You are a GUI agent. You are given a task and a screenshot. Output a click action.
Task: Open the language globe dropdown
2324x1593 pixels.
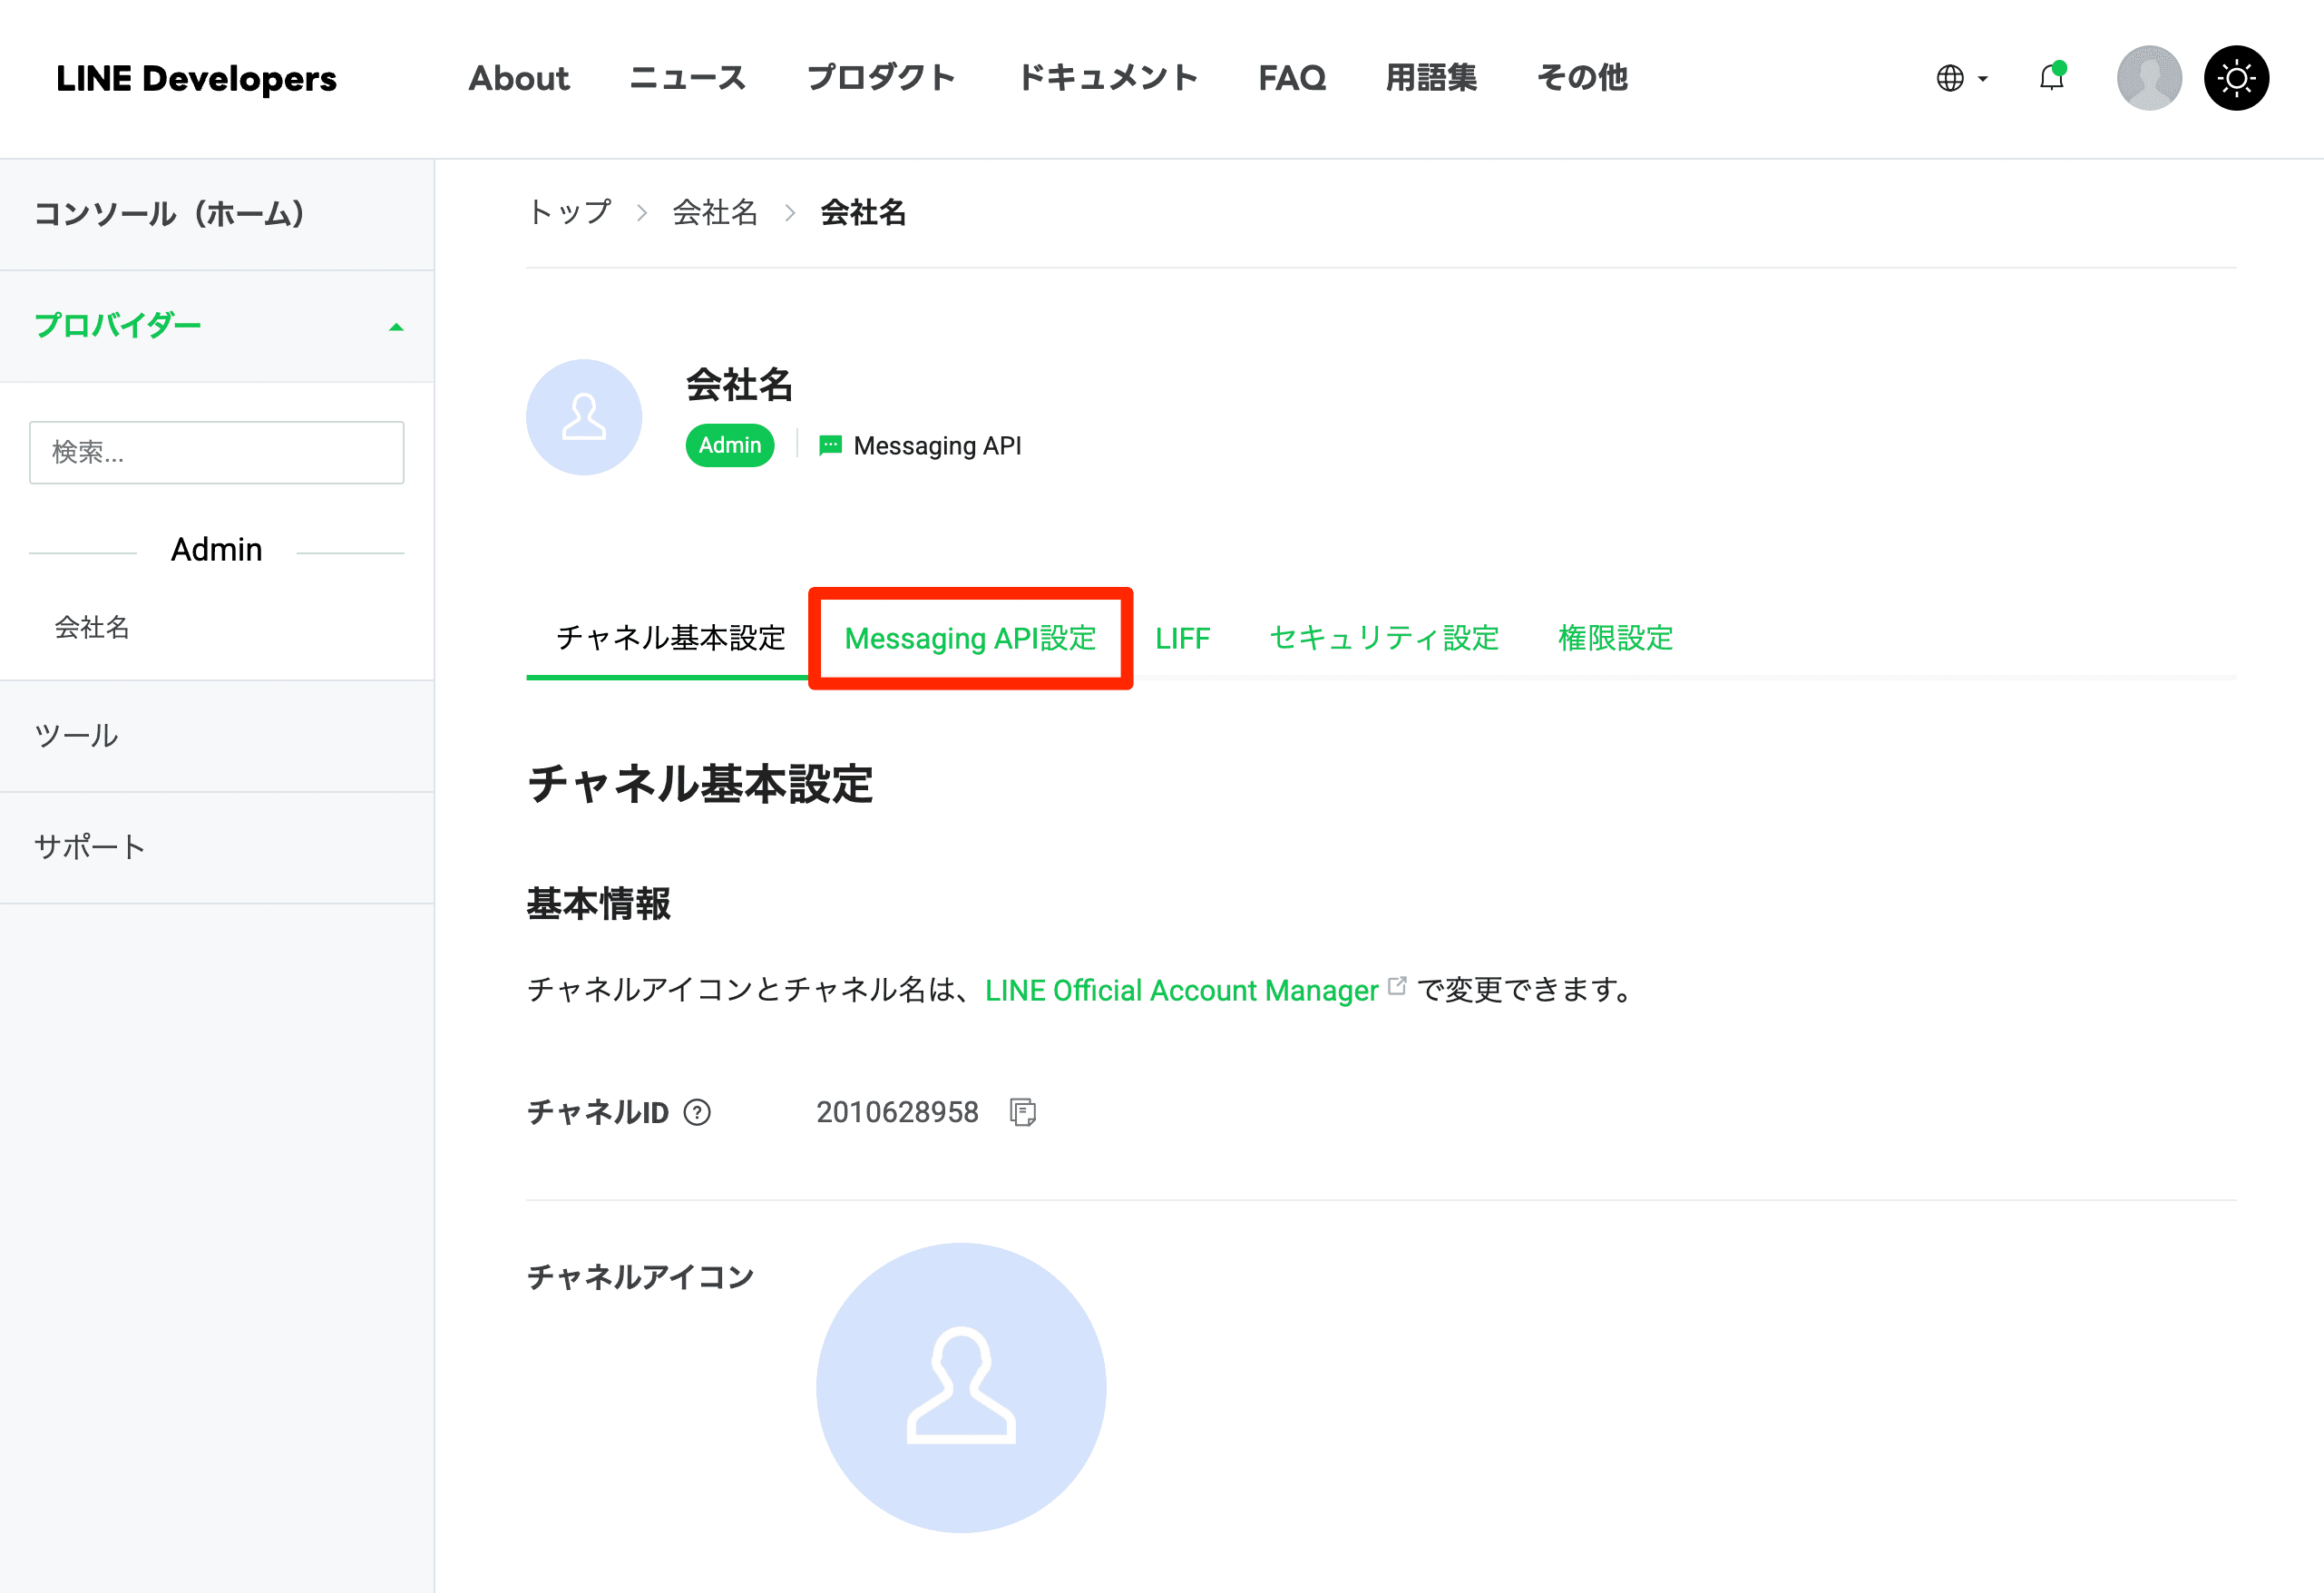click(x=1961, y=78)
